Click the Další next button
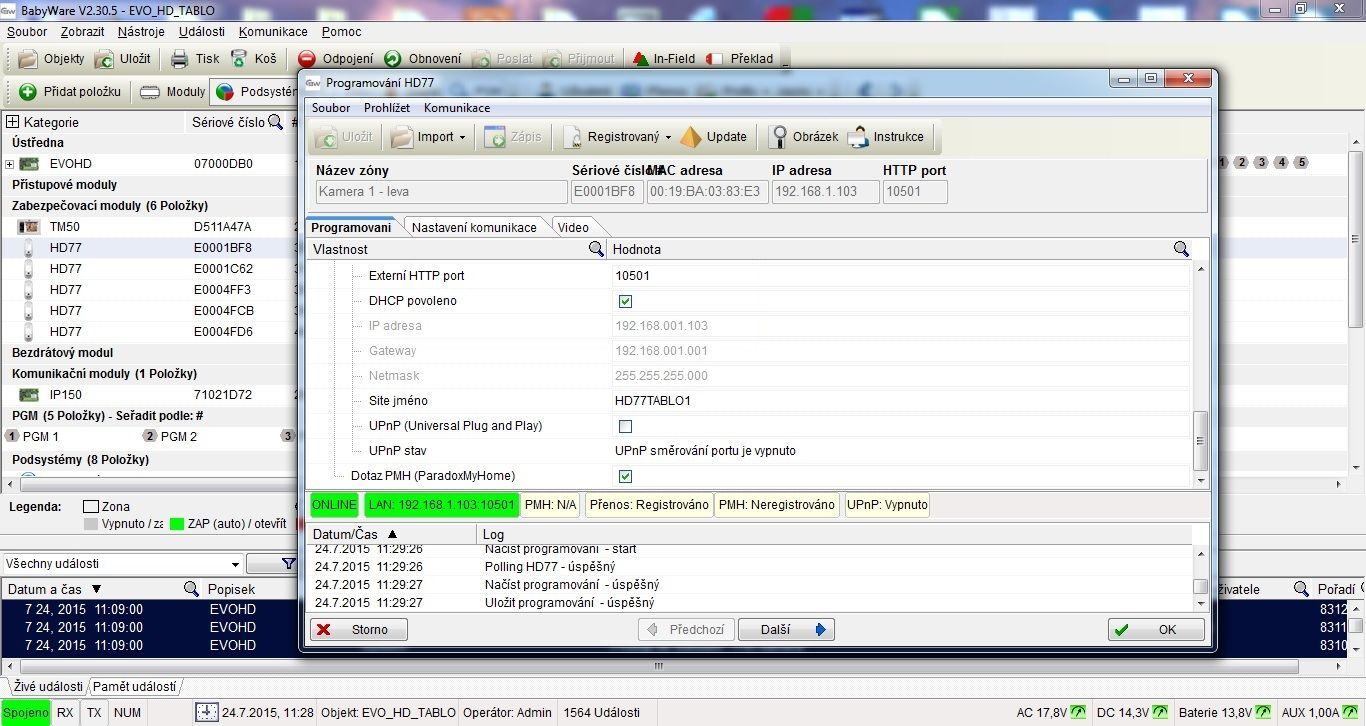The height and width of the screenshot is (726, 1366). click(x=786, y=629)
